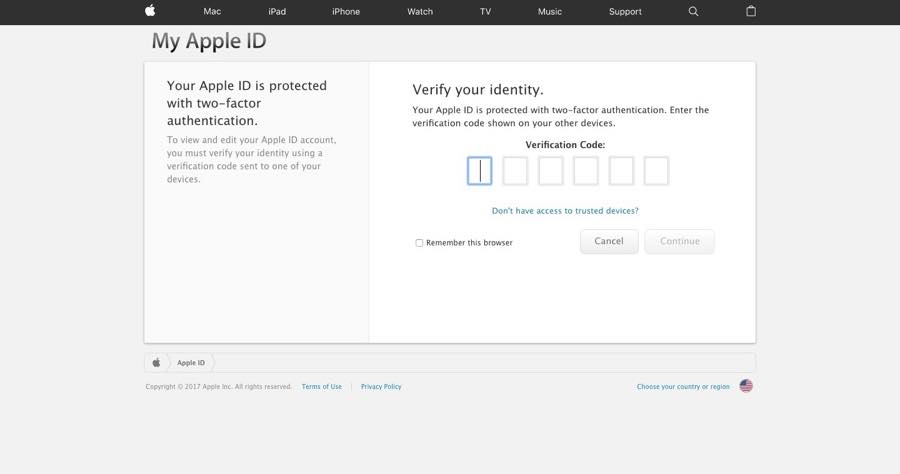
Task: Focus the third verification code box
Action: point(550,171)
